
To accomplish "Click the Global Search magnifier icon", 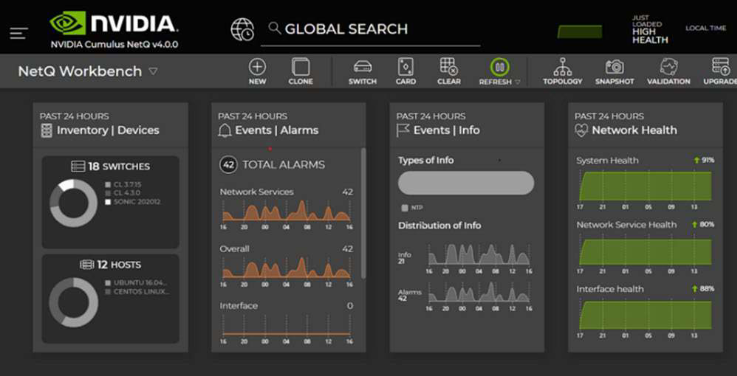I will tap(274, 28).
